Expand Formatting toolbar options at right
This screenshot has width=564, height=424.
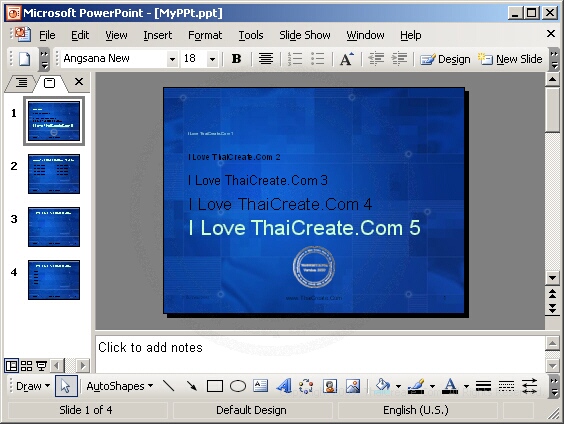pyautogui.click(x=554, y=59)
